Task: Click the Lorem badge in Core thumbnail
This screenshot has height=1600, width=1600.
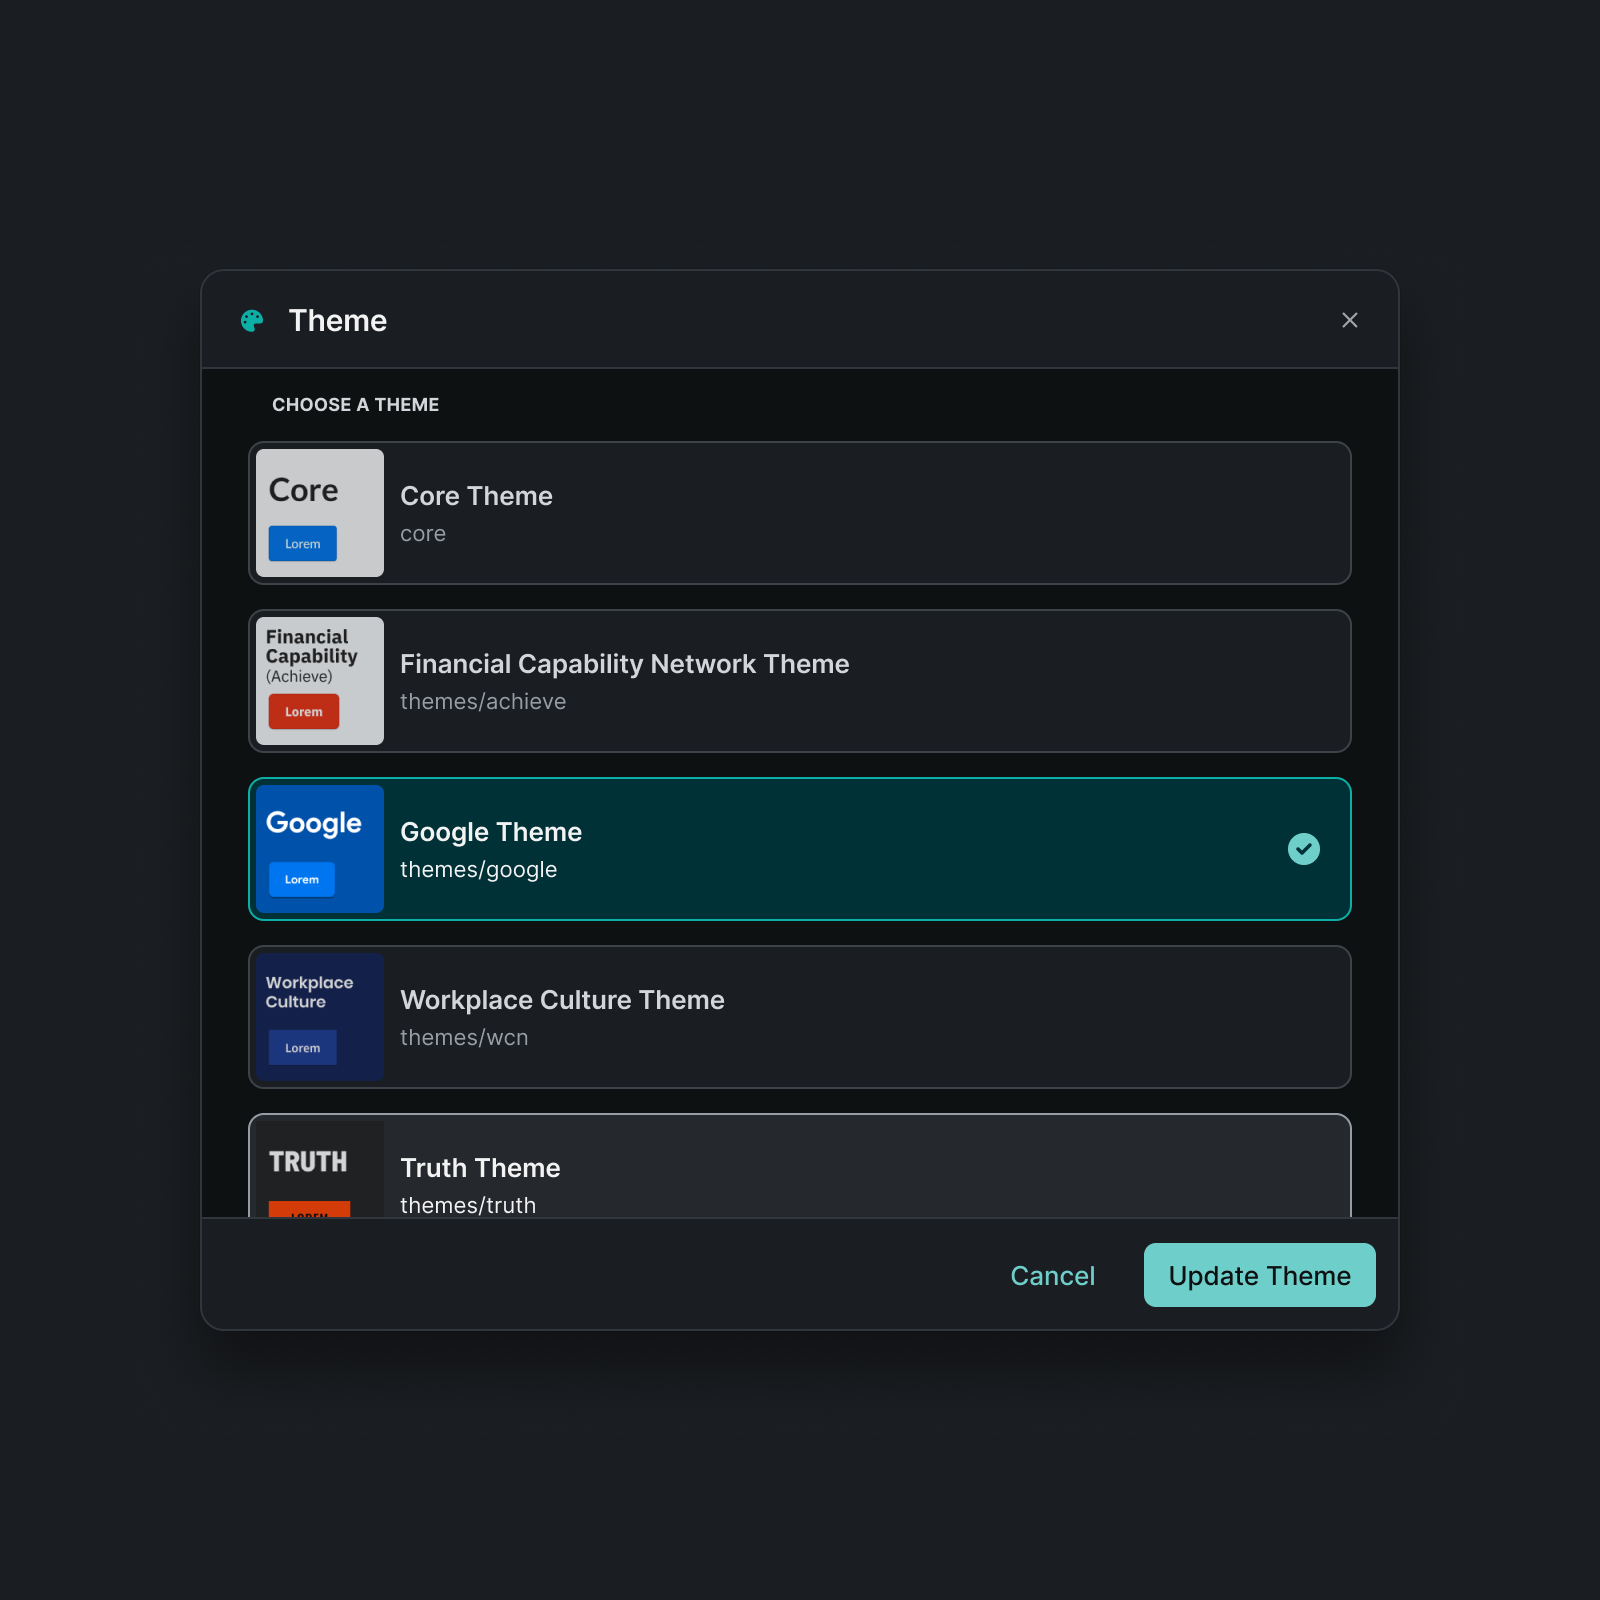Action: coord(301,543)
